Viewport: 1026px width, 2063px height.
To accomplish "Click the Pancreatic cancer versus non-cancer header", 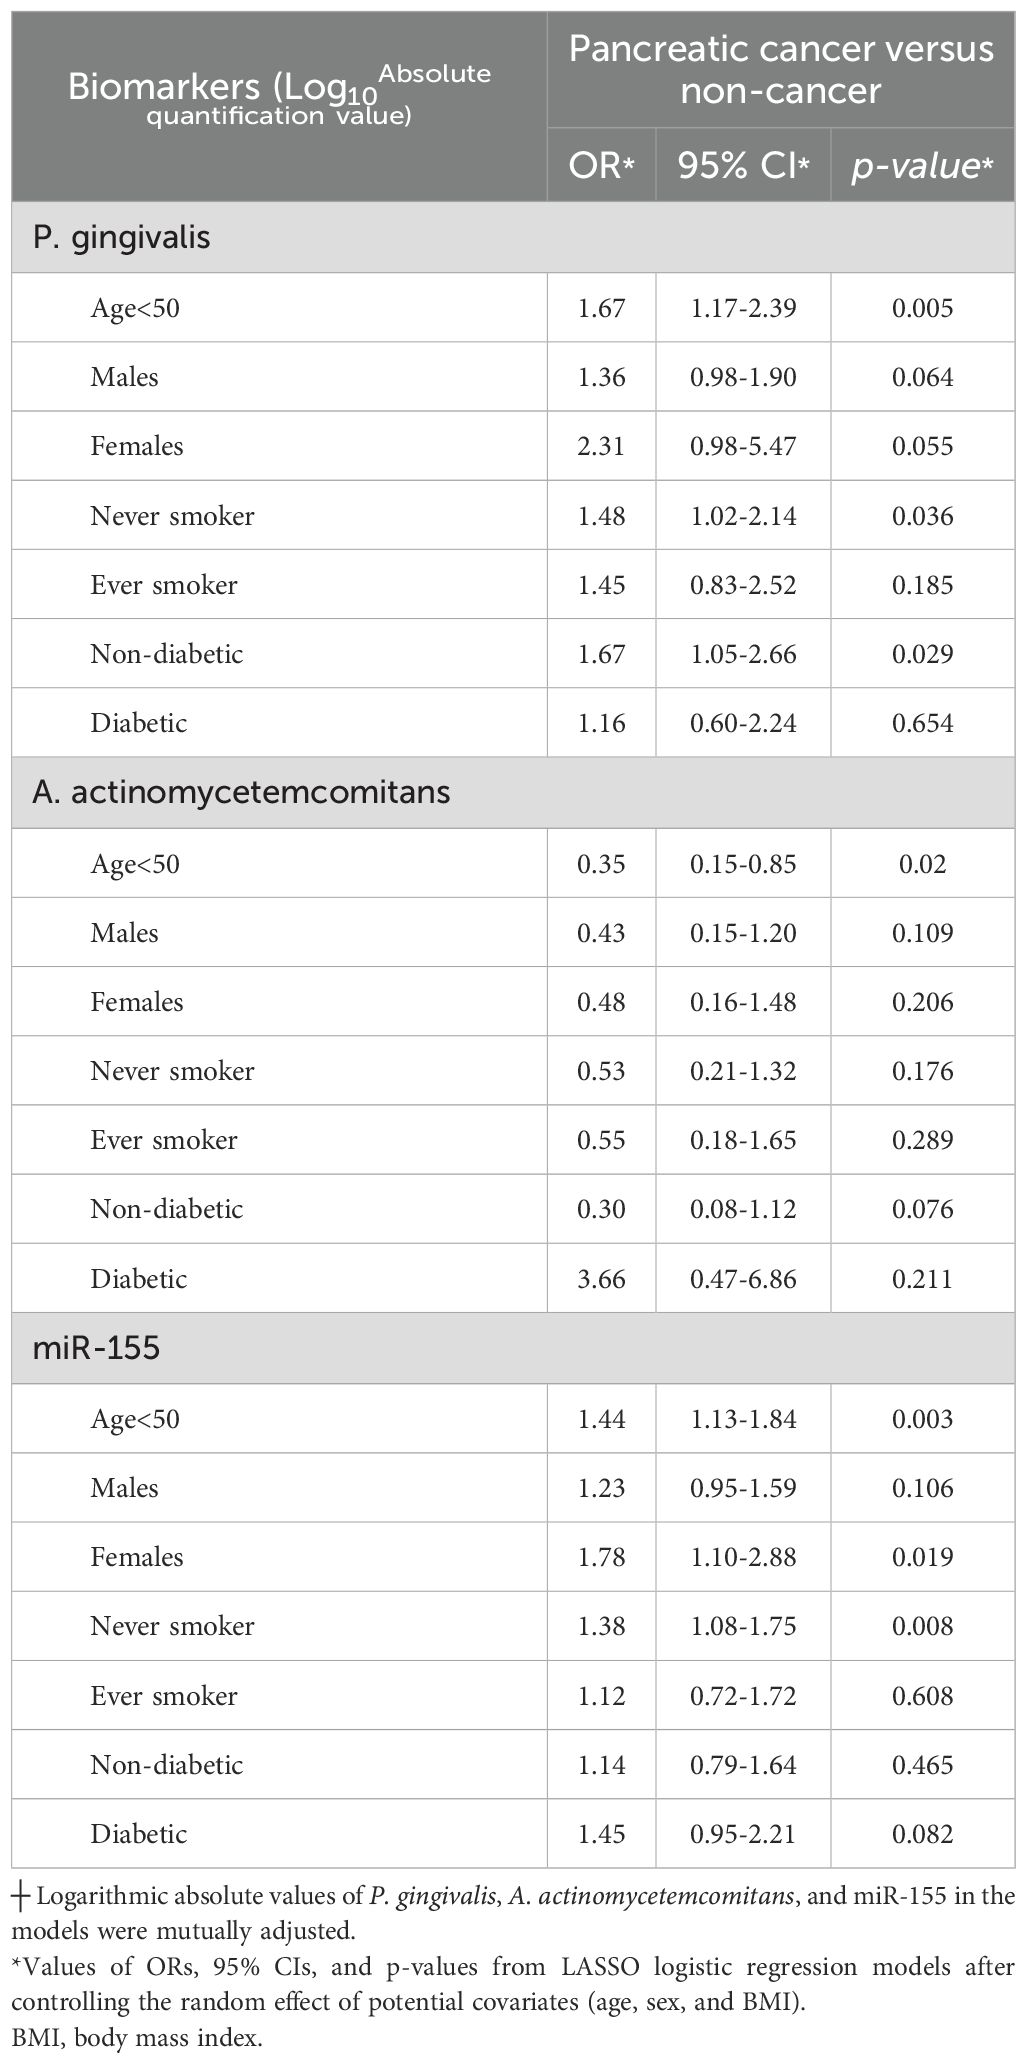I will [x=781, y=70].
